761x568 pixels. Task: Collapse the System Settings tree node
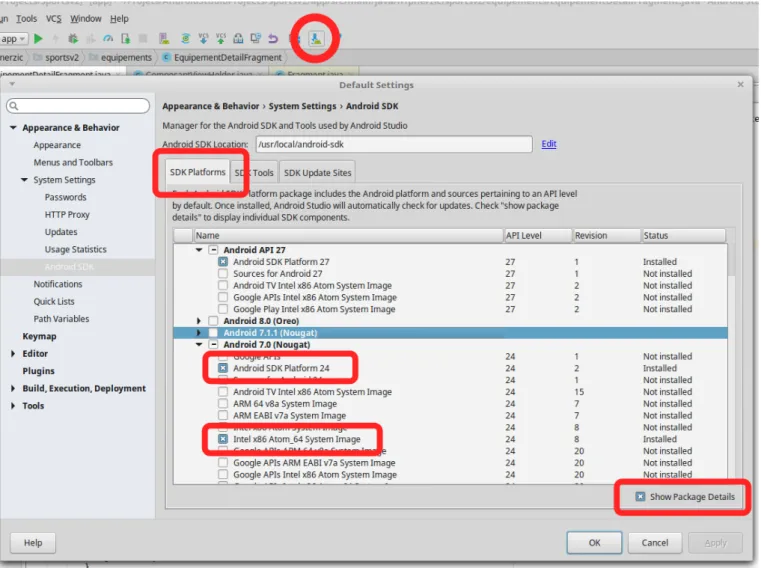[24, 180]
